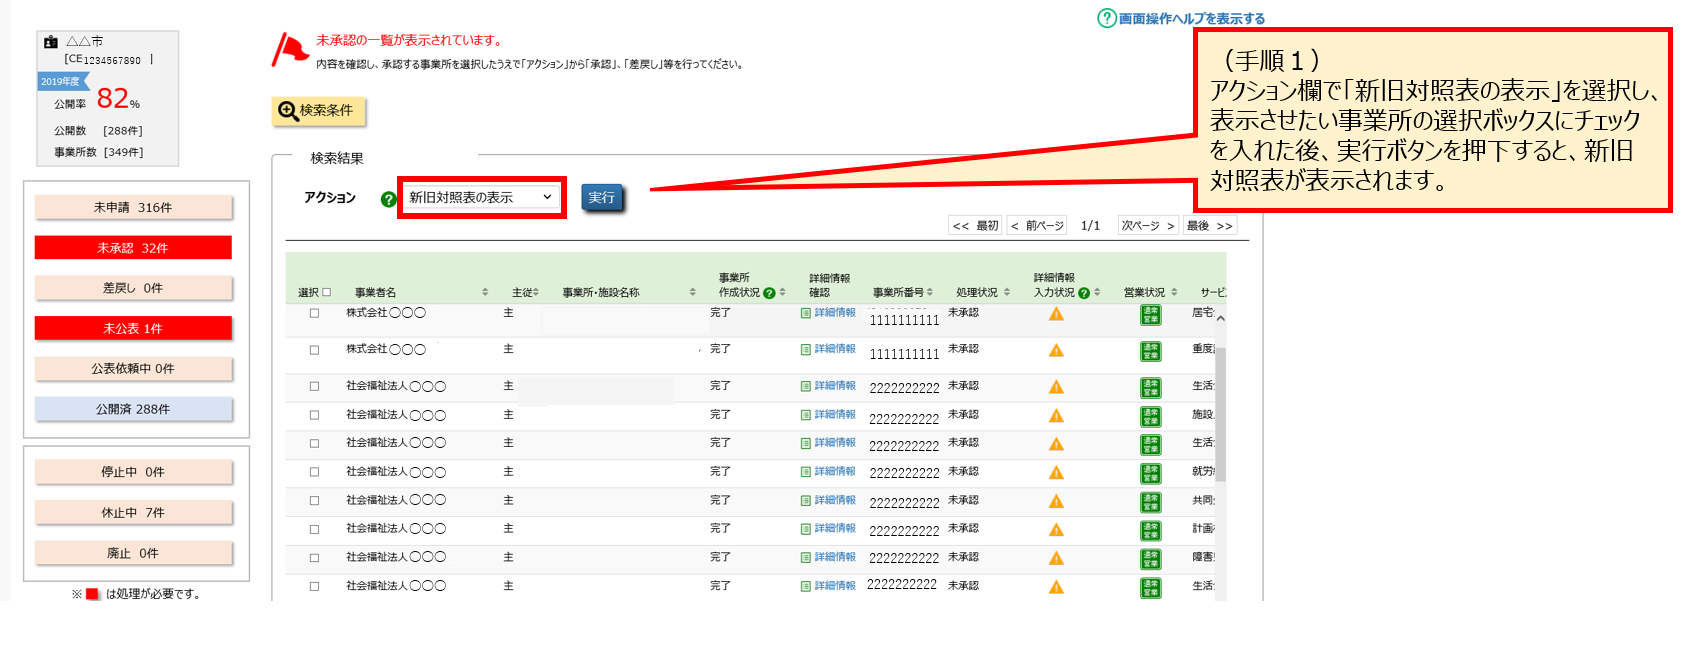
Task: Open 詳細情報 link in 重度 row
Action: pos(828,349)
